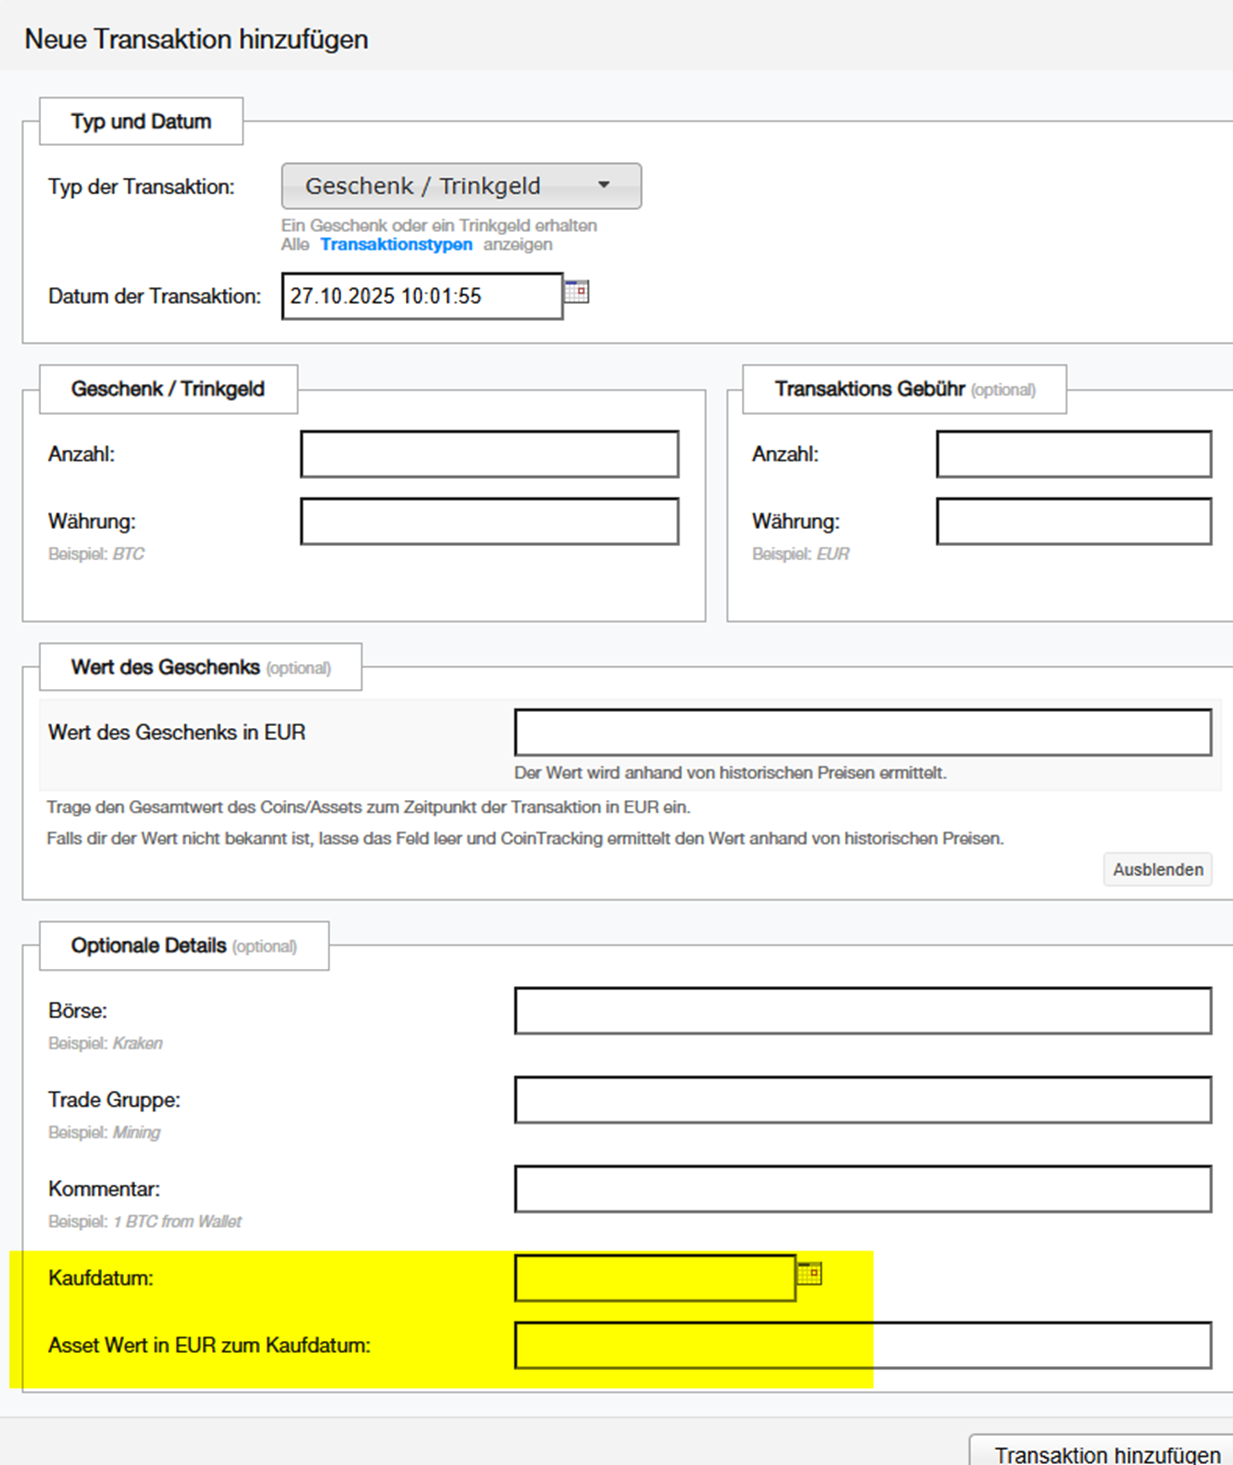Click the Beispiel: BTC hint text
This screenshot has width=1233, height=1465.
(96, 553)
